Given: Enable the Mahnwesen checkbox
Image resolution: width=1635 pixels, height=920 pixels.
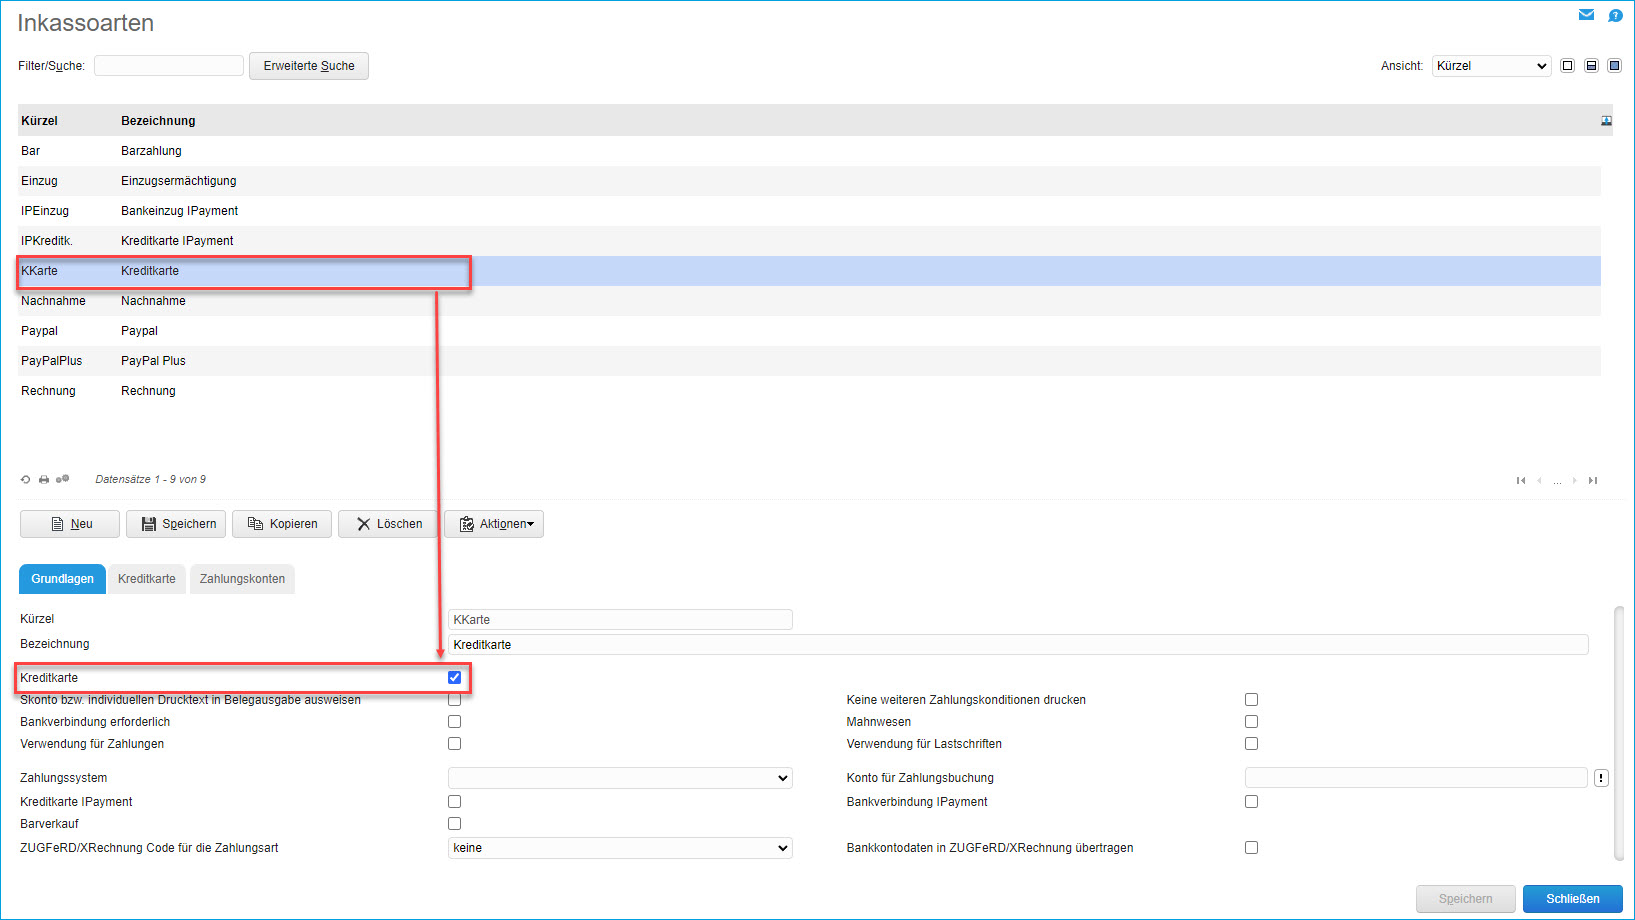Looking at the screenshot, I should [1251, 722].
